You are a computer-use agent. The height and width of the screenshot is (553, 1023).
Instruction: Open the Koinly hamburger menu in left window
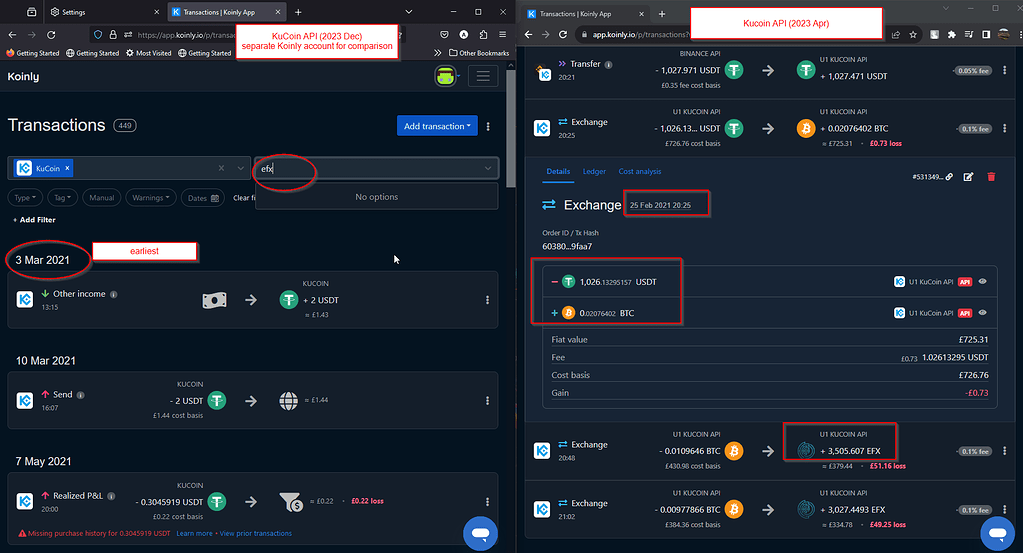tap(483, 76)
